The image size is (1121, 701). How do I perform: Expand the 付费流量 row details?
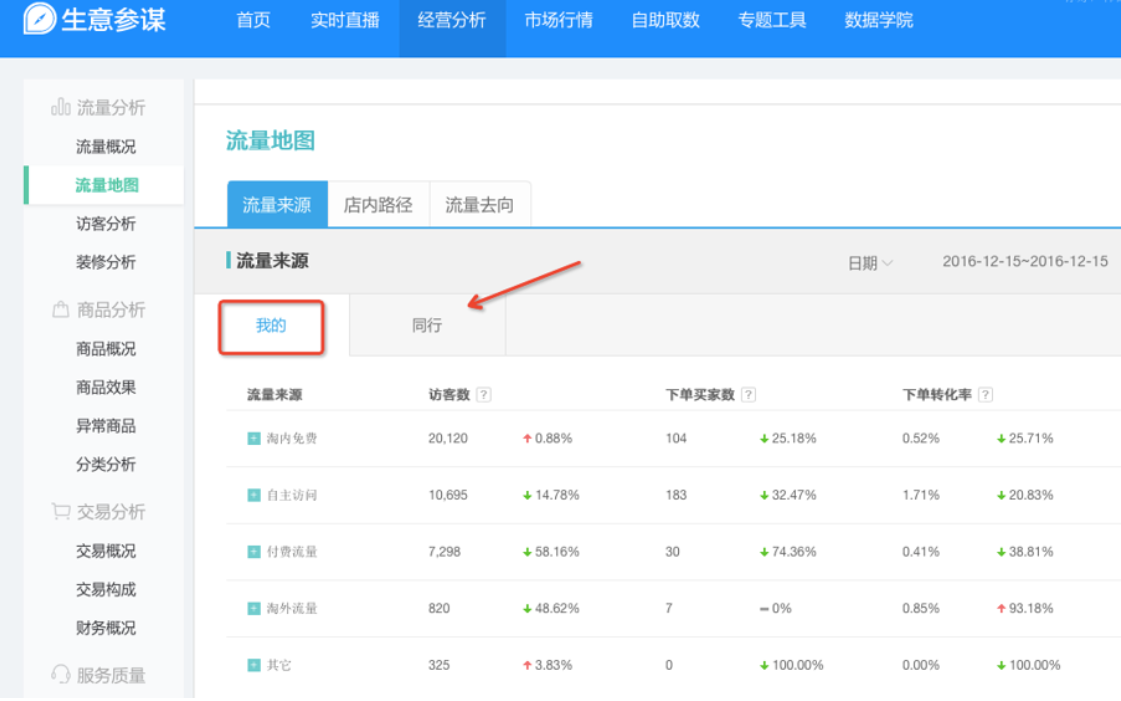(255, 551)
